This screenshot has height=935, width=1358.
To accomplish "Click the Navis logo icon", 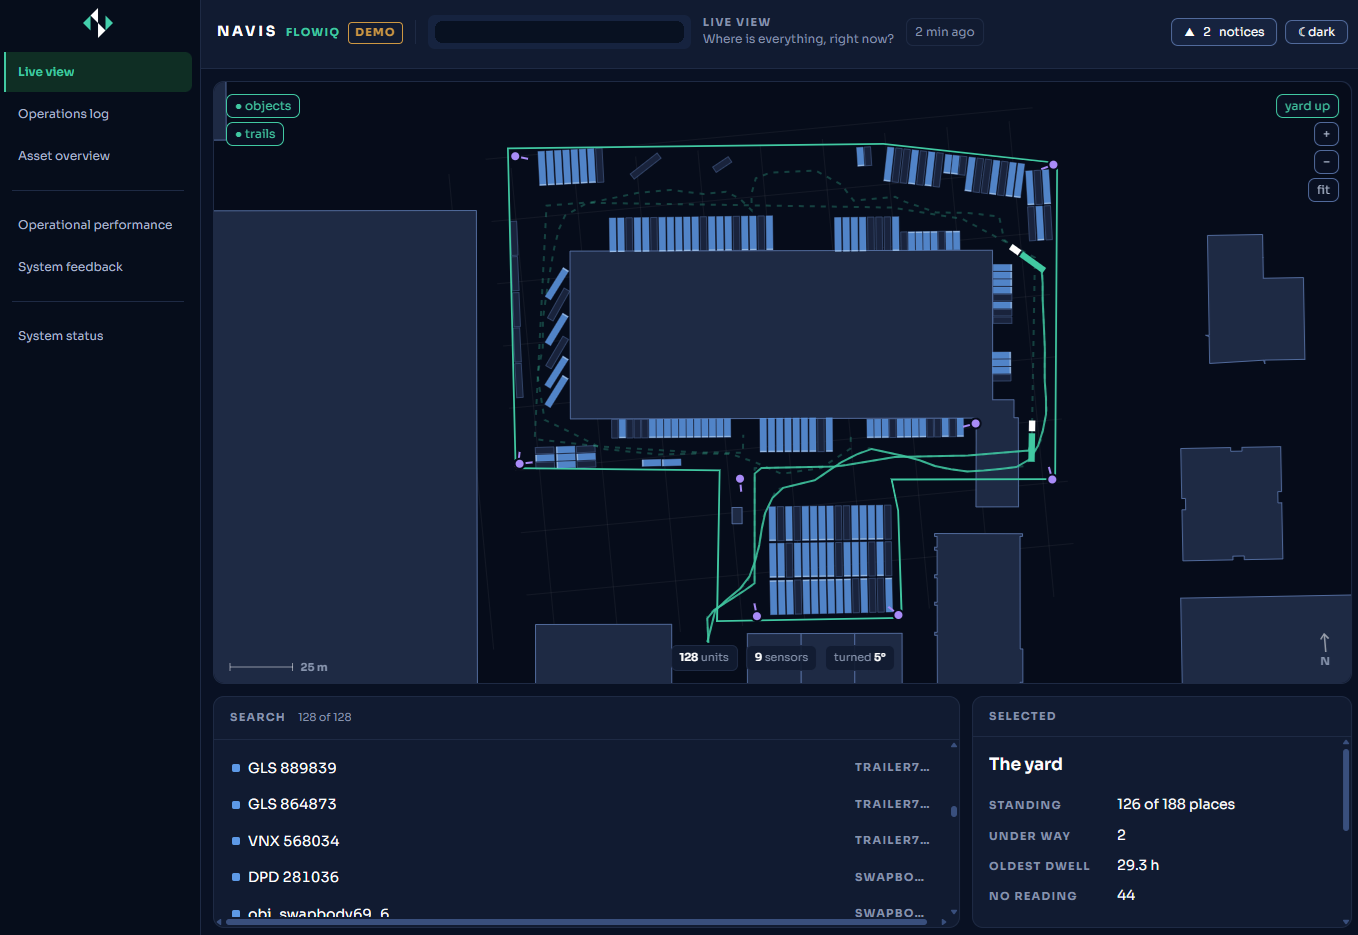I will tap(98, 23).
